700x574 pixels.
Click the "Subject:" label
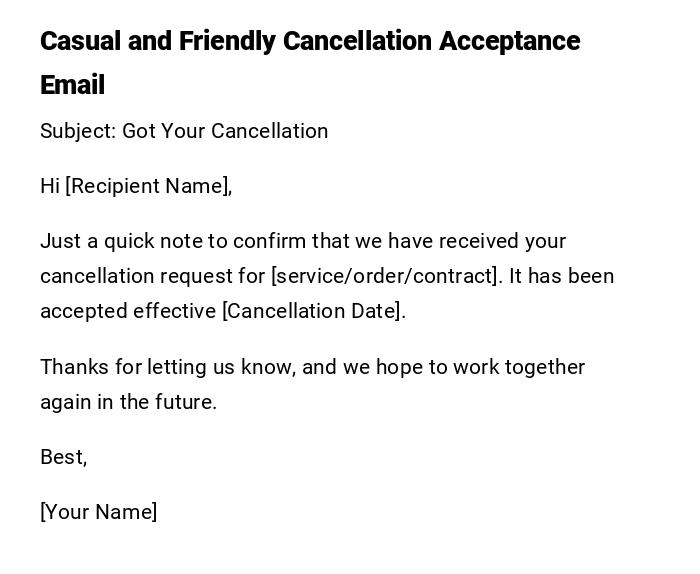[x=78, y=131]
